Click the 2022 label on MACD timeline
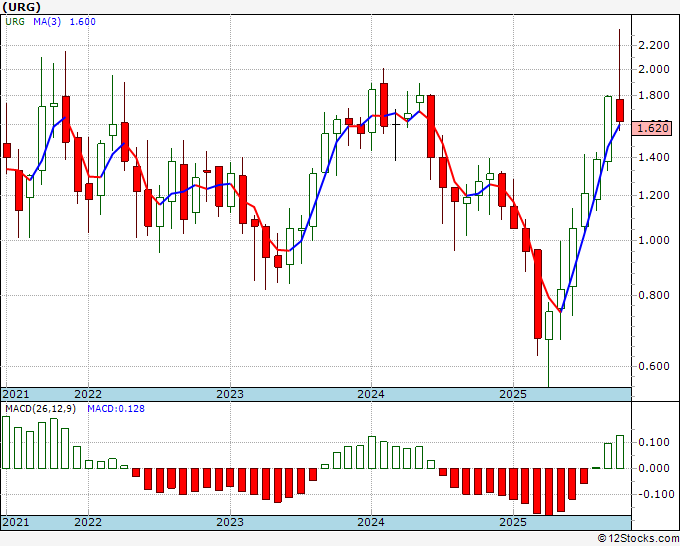 tap(88, 522)
